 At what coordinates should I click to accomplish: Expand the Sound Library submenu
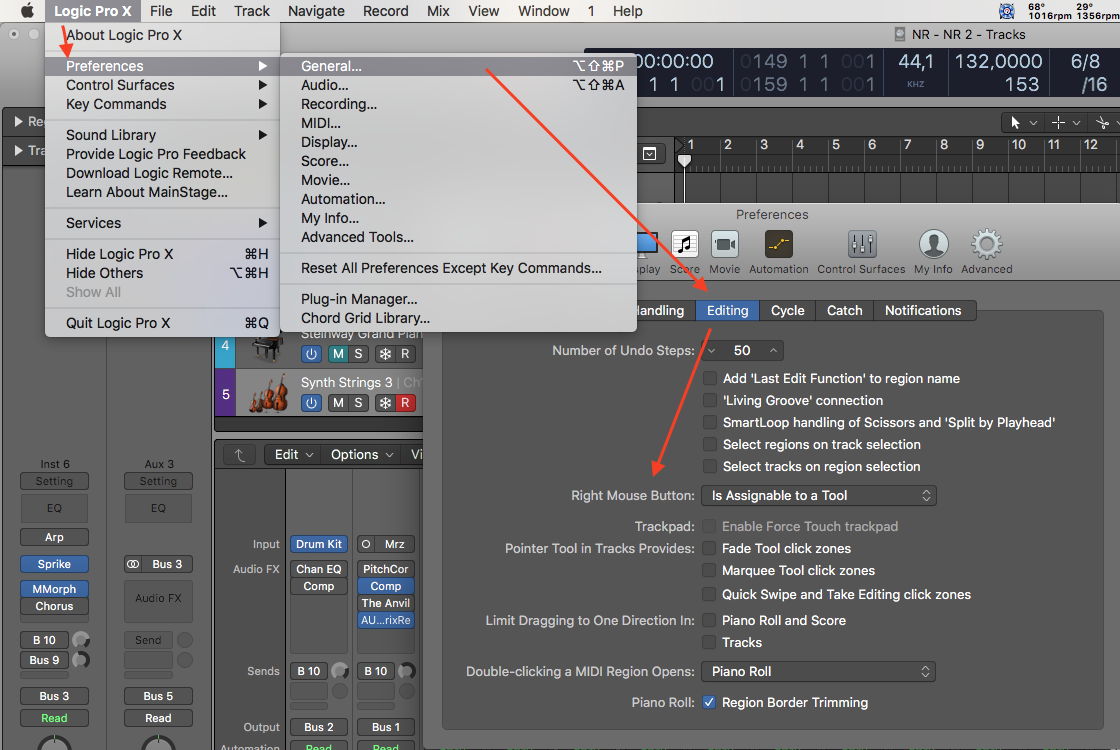pyautogui.click(x=162, y=135)
